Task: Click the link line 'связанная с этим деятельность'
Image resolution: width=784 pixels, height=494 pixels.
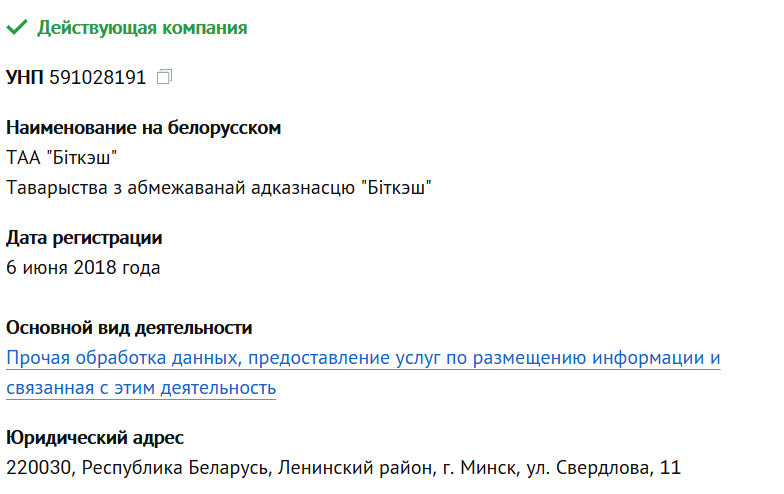Action: click(141, 387)
